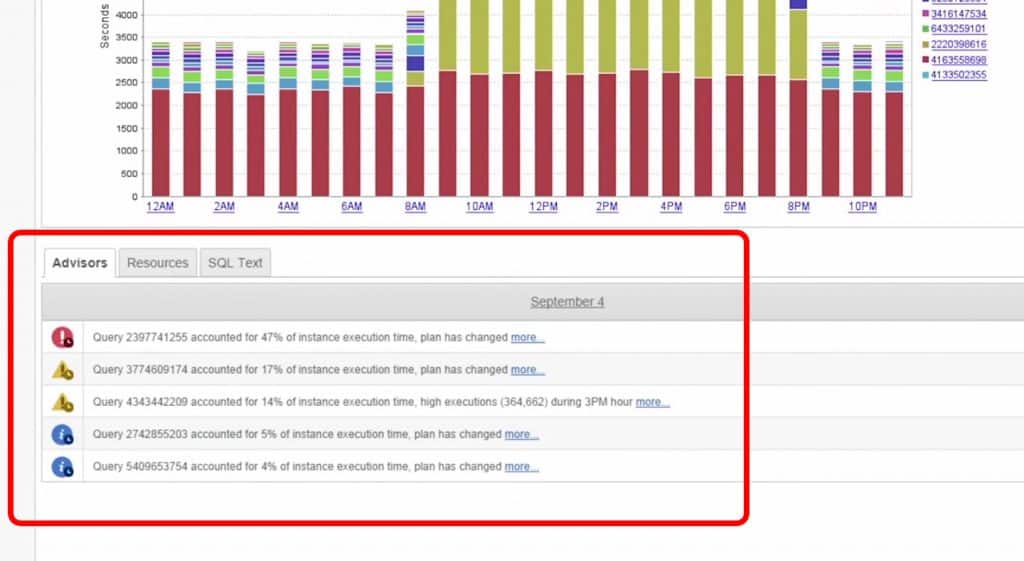The width and height of the screenshot is (1024, 561).
Task: Click the 12PM hour label below chart
Action: 543,206
